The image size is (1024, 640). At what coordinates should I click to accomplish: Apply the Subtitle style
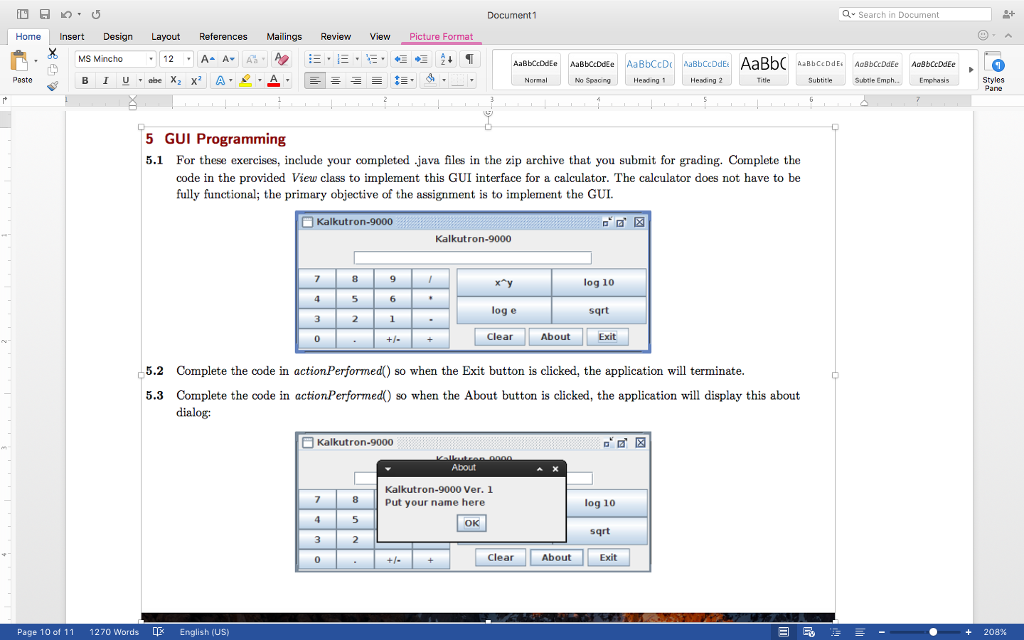tap(820, 69)
